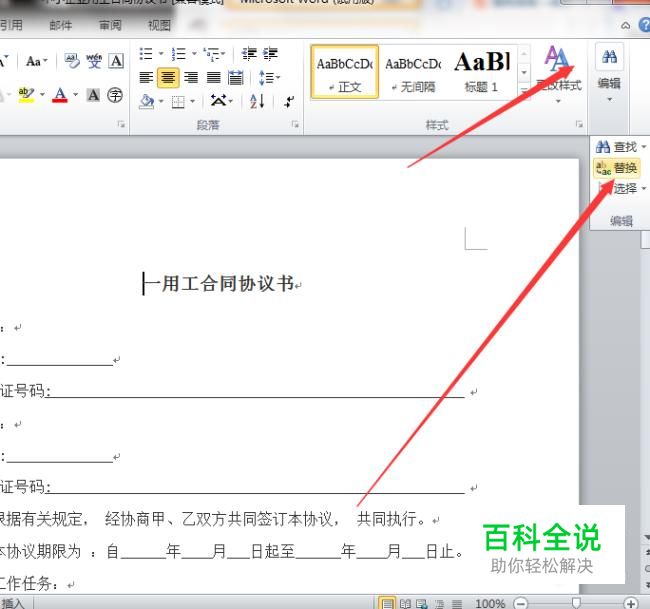The height and width of the screenshot is (609, 650).
Task: Open the Enclose Characters (circled 字) tool
Action: pyautogui.click(x=115, y=95)
